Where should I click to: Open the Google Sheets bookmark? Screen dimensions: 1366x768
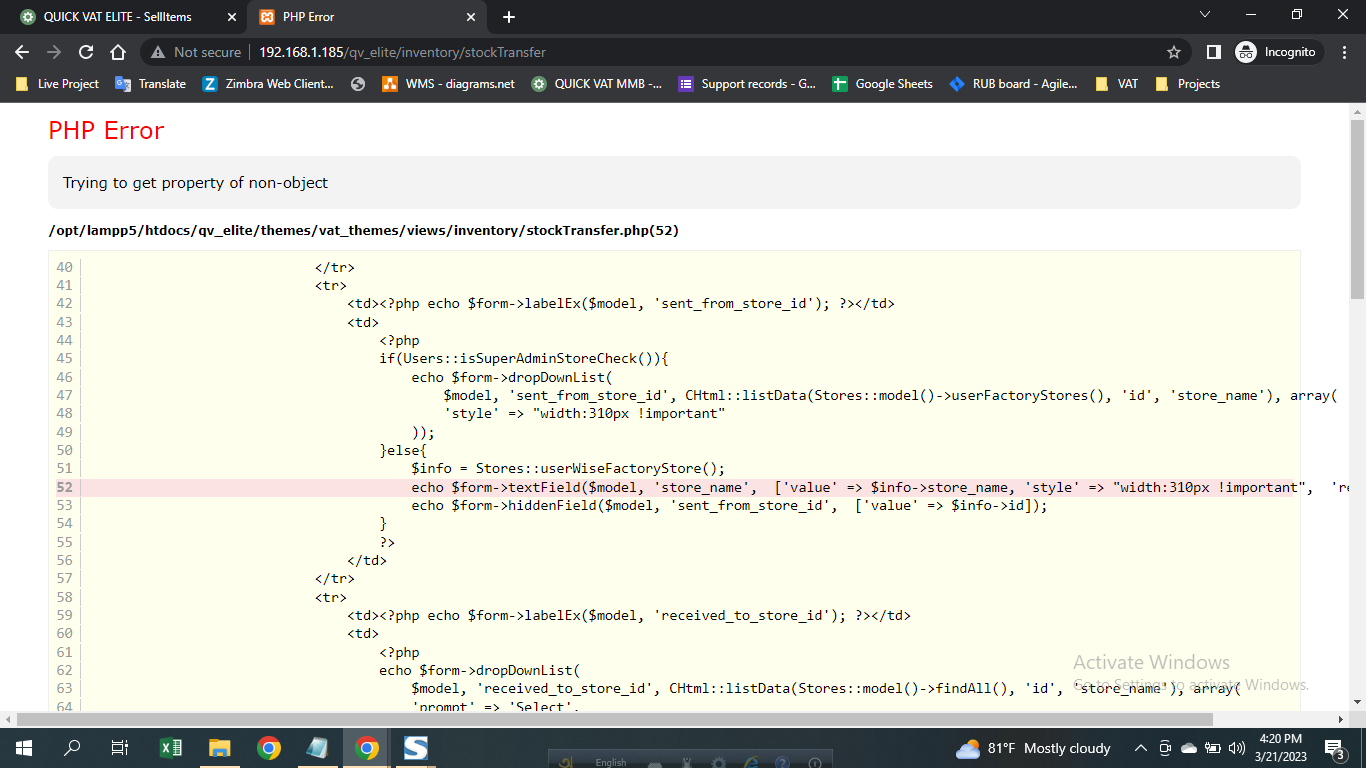pos(882,84)
